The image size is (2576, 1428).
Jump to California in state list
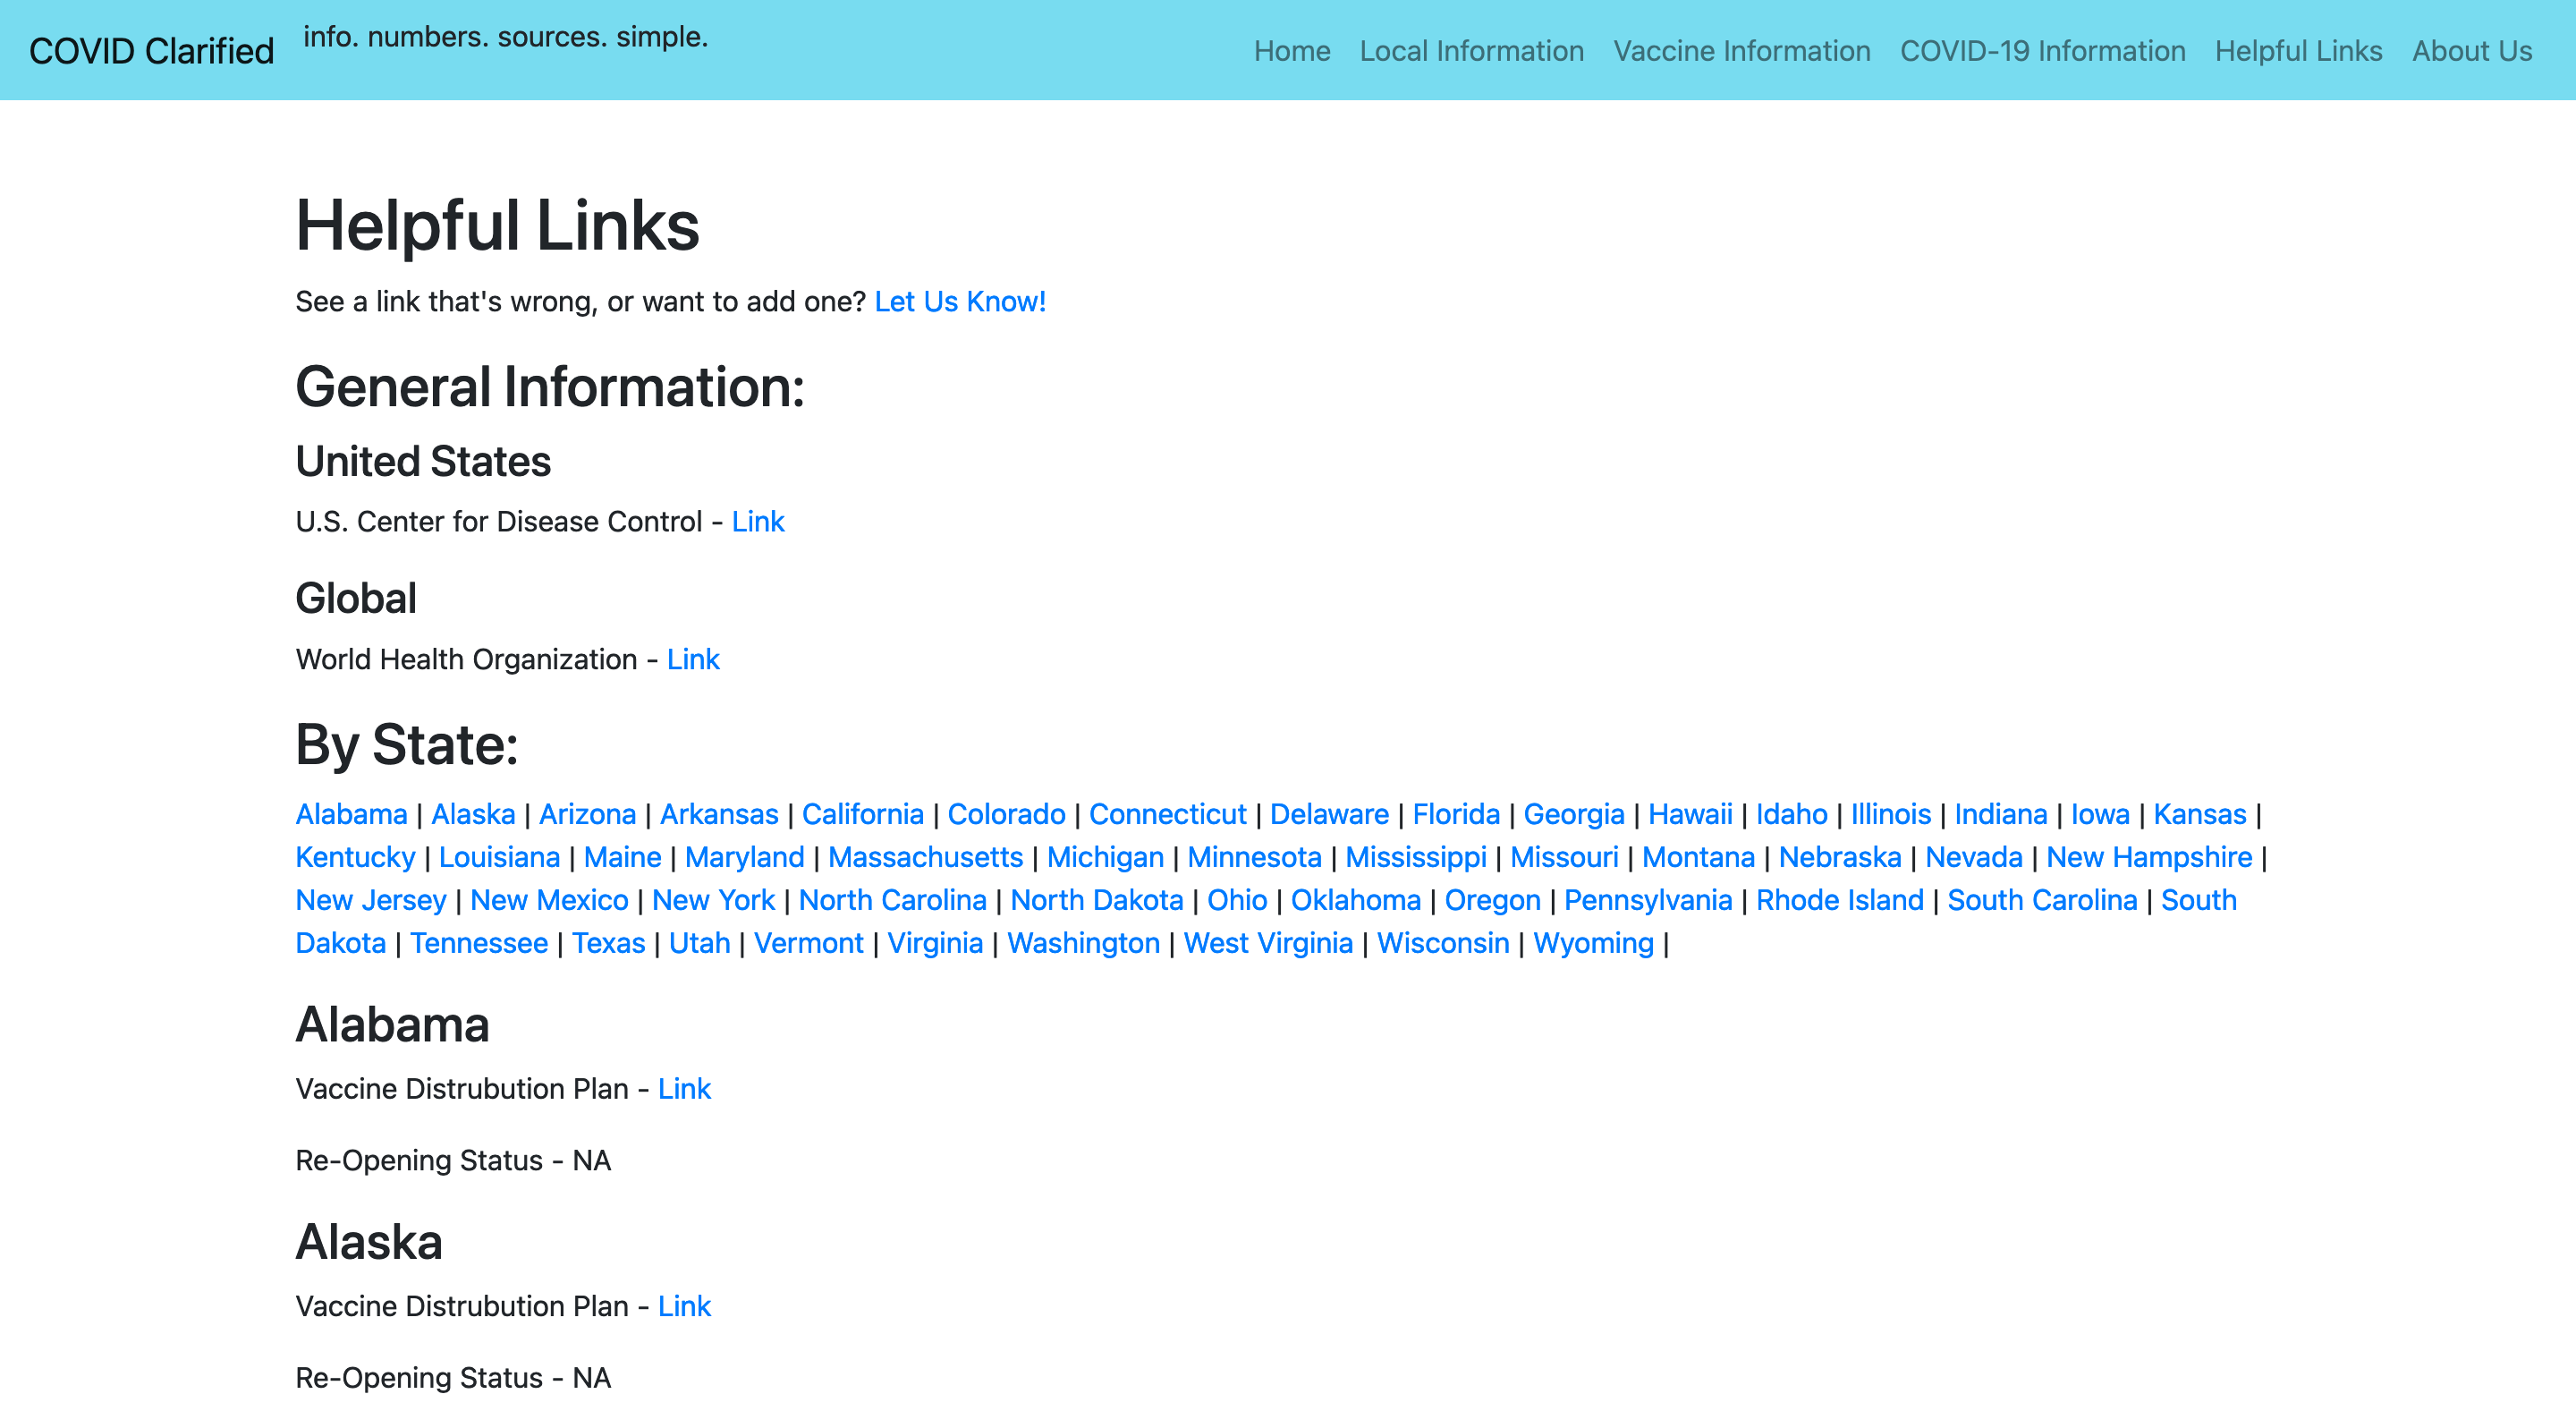(x=862, y=814)
